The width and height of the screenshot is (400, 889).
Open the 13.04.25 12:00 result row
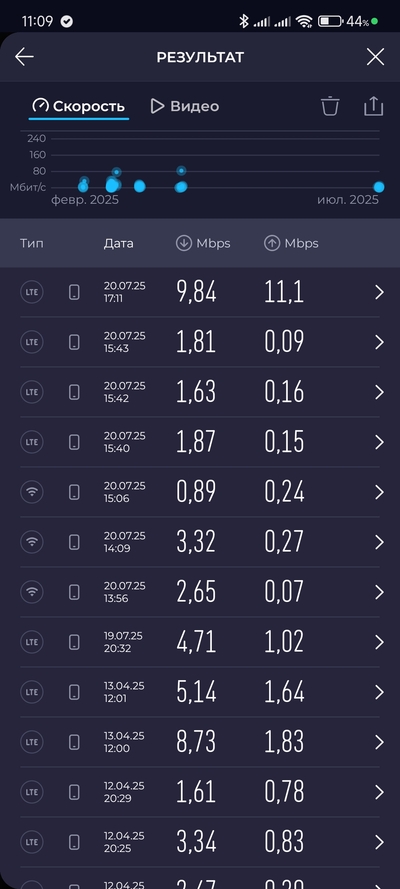pos(200,742)
